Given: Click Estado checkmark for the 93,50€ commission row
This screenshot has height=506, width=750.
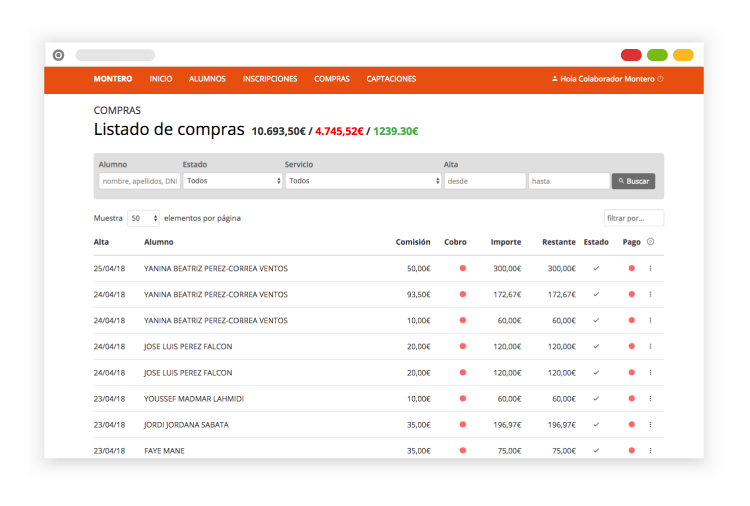Looking at the screenshot, I should click(596, 294).
